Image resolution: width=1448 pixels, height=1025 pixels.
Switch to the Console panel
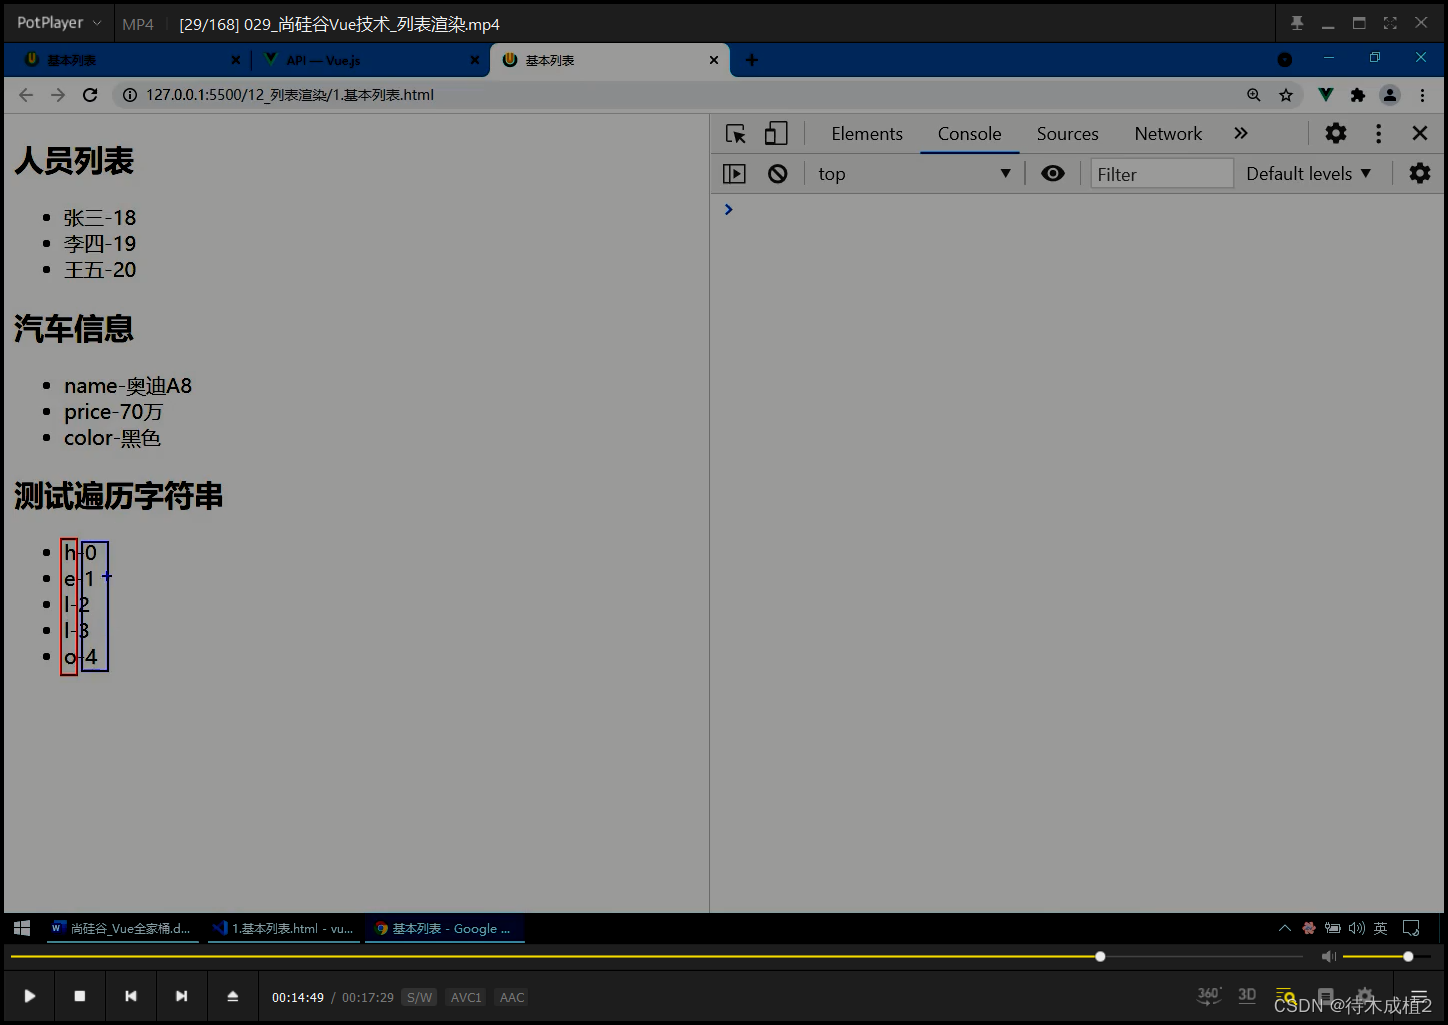point(969,134)
